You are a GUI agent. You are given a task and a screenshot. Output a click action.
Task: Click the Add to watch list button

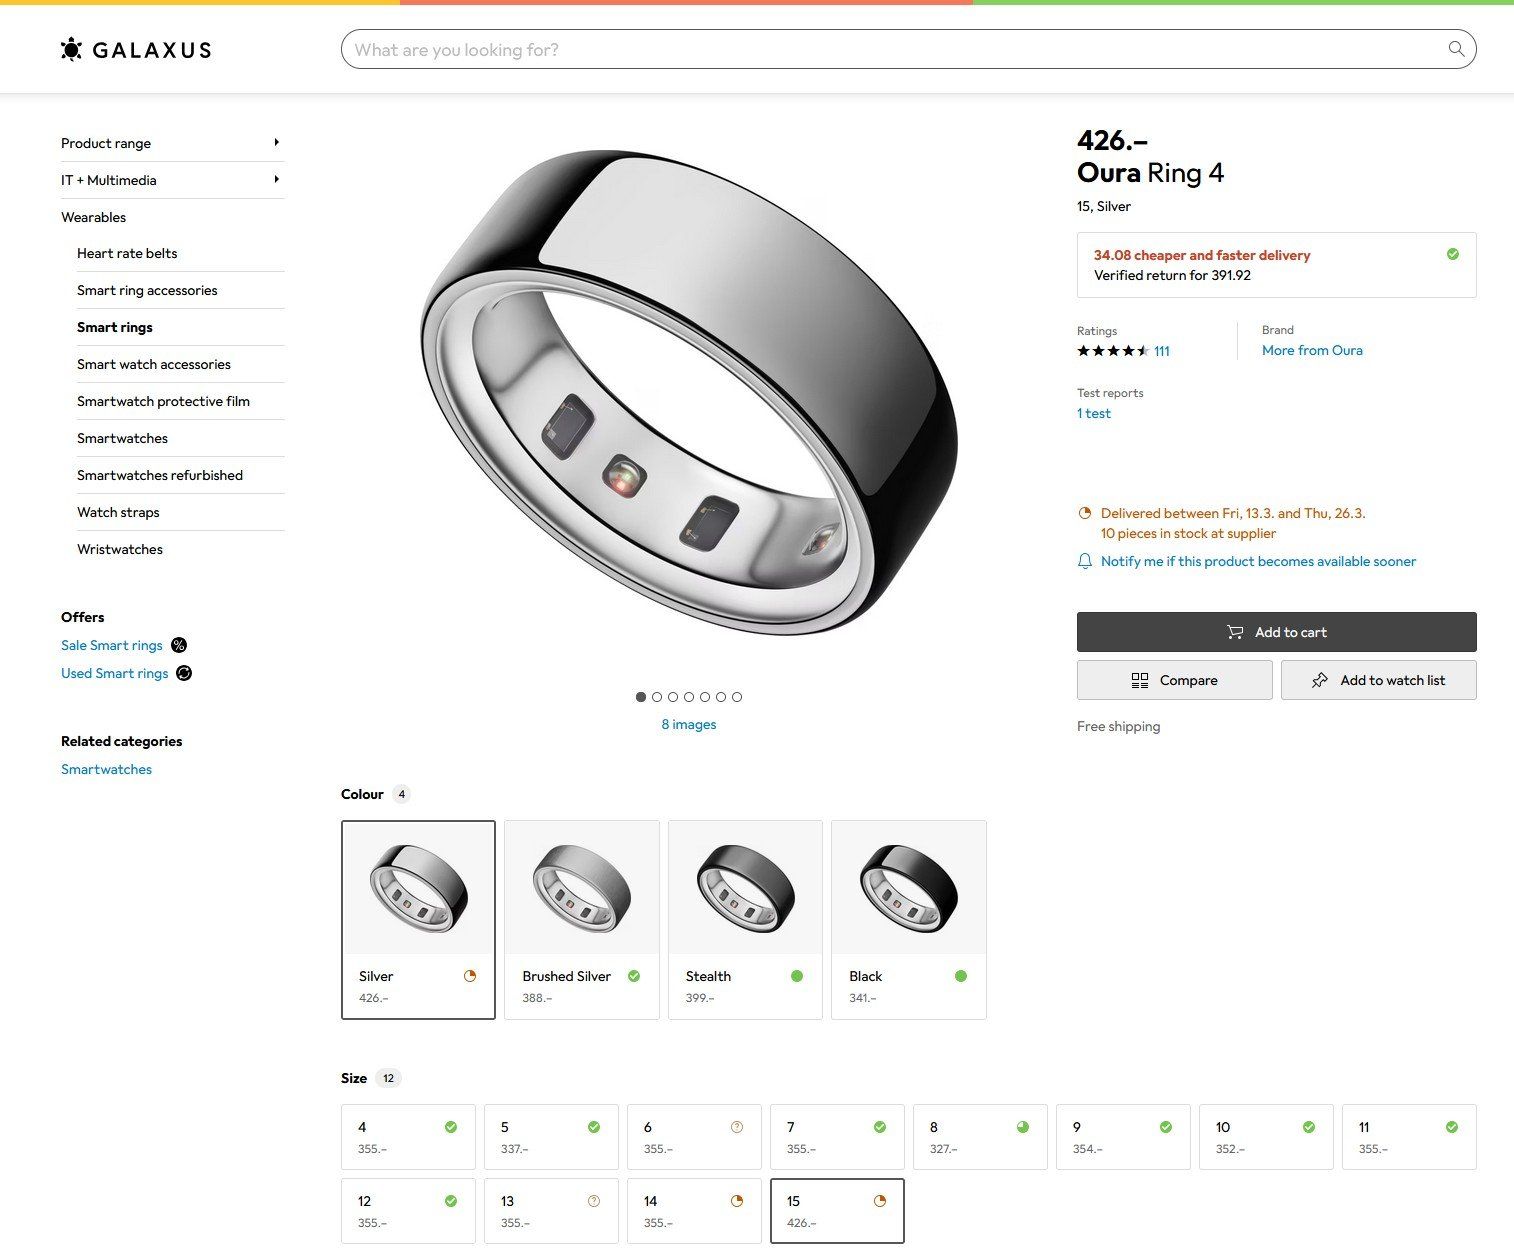(x=1379, y=680)
